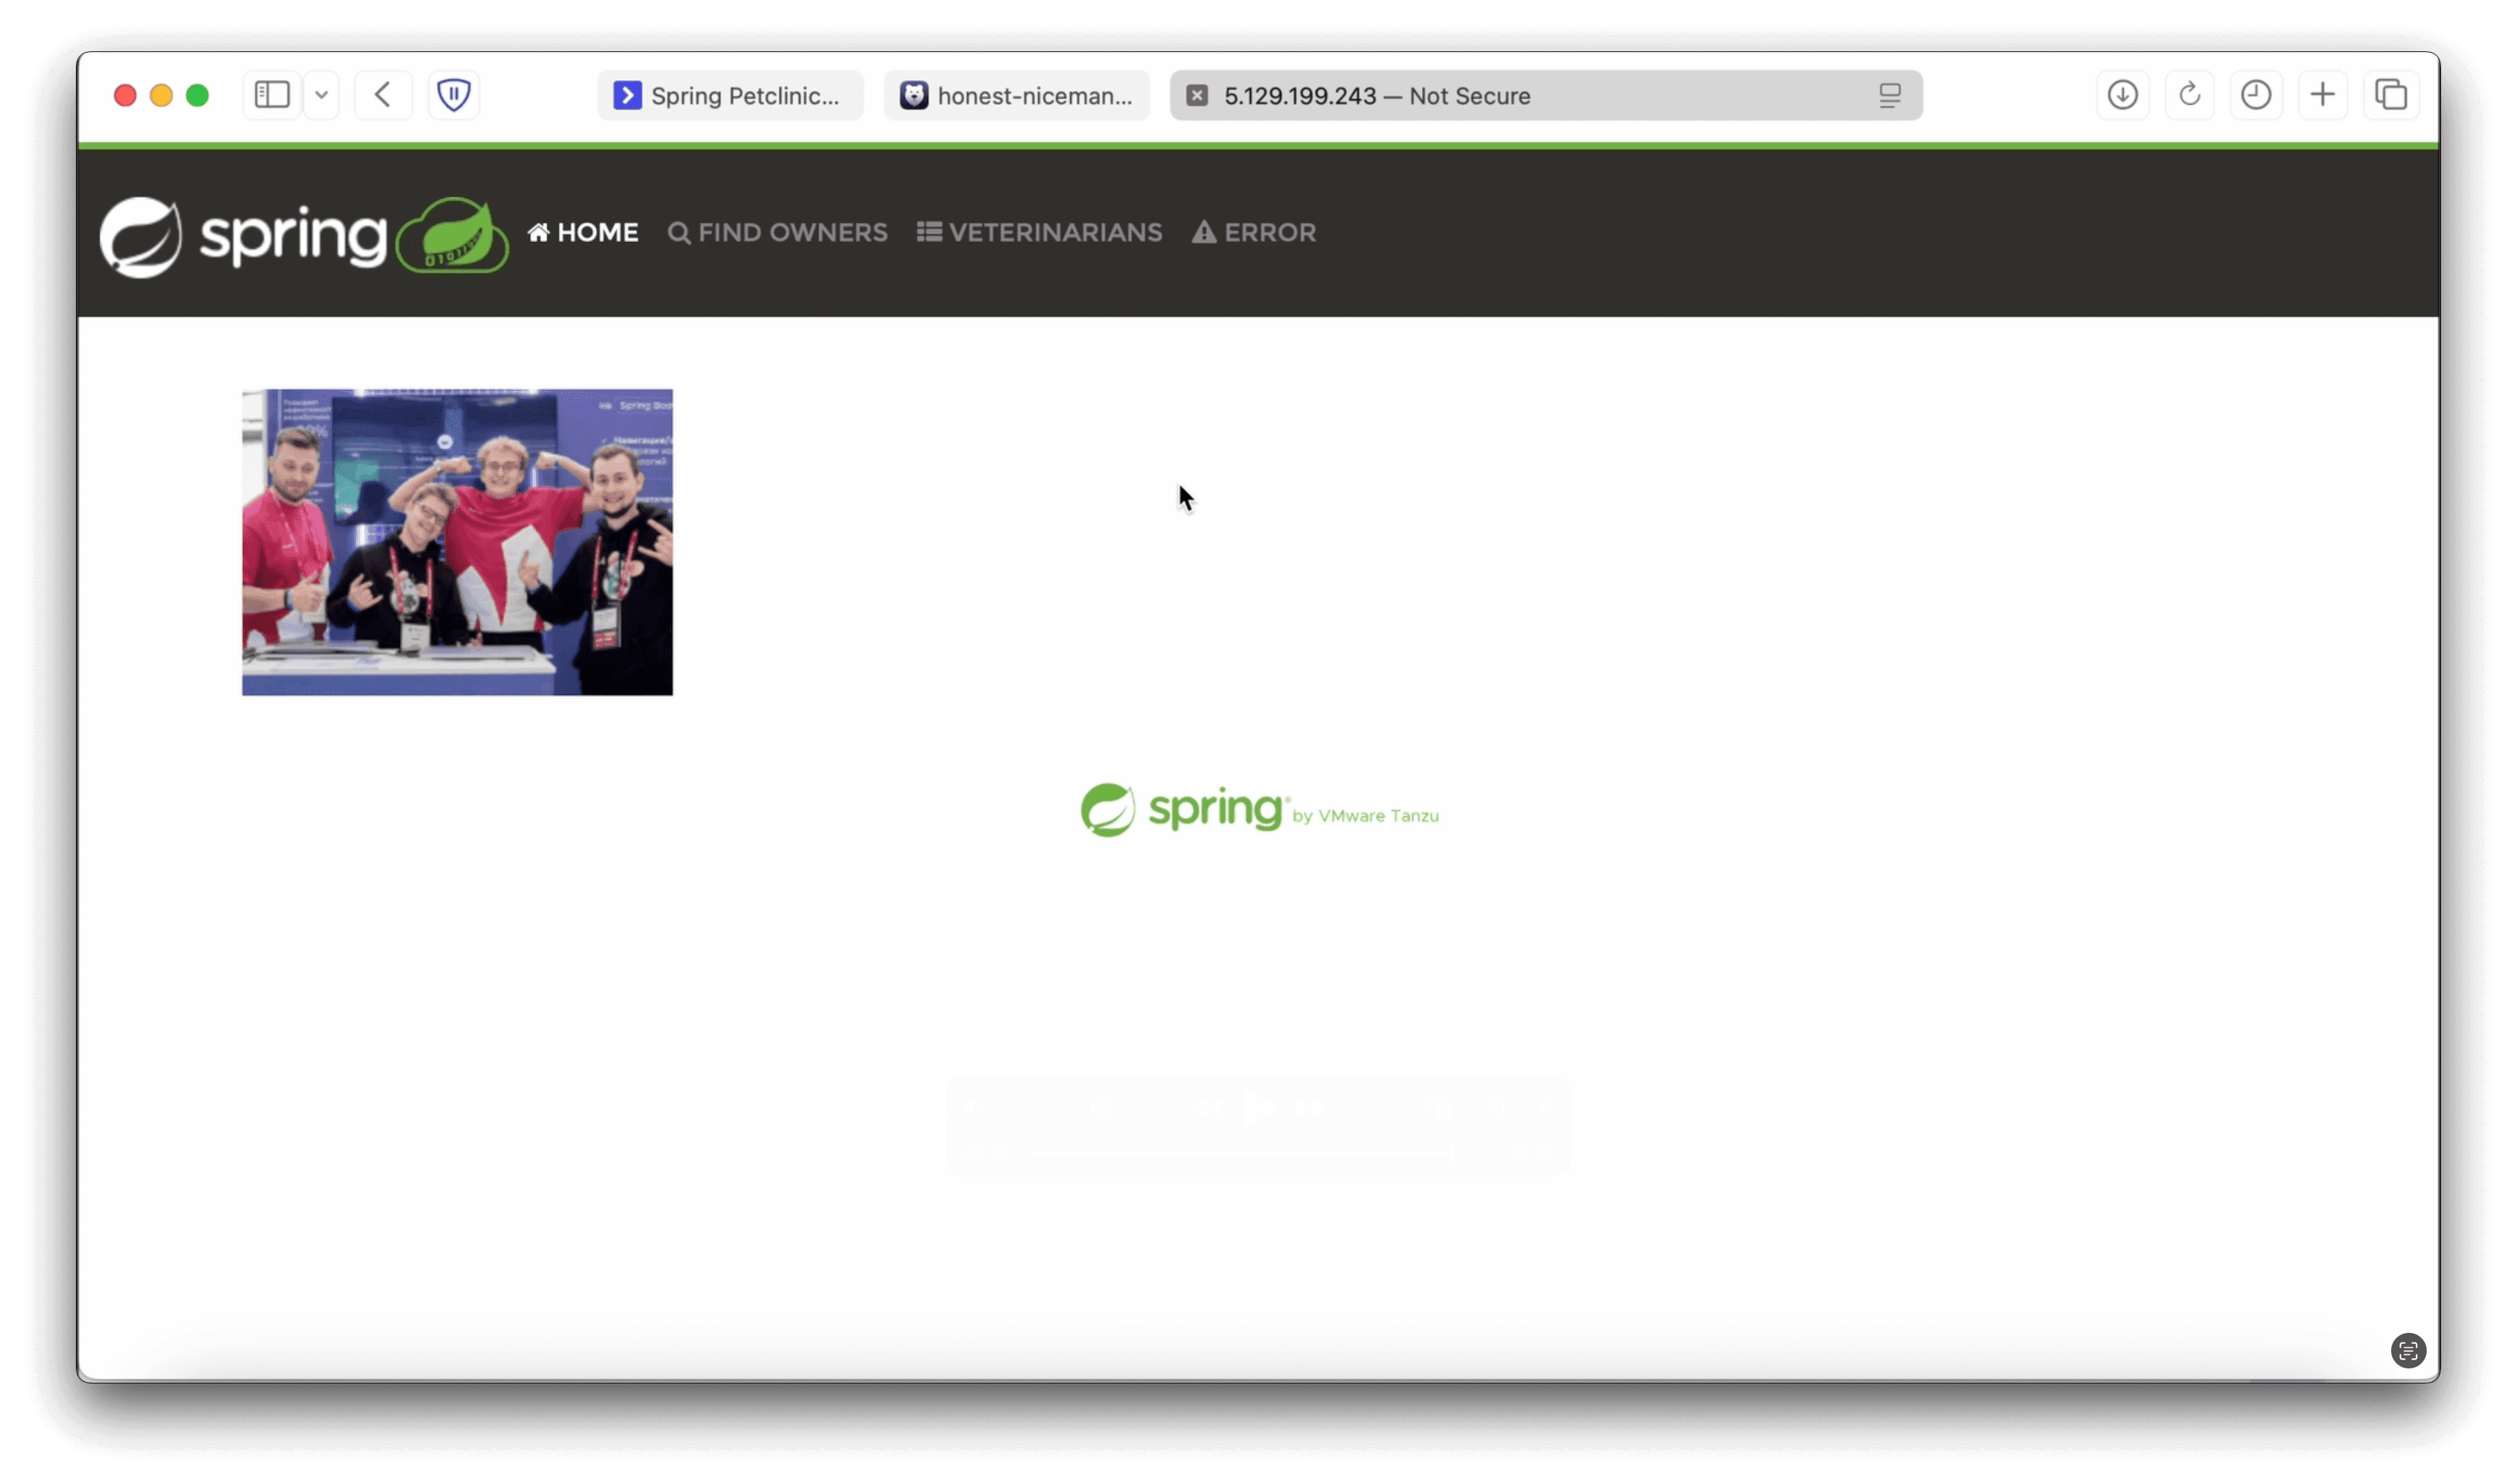Screen dimensions: 2517x1484
Task: Open the History clock icon
Action: click(x=2256, y=95)
